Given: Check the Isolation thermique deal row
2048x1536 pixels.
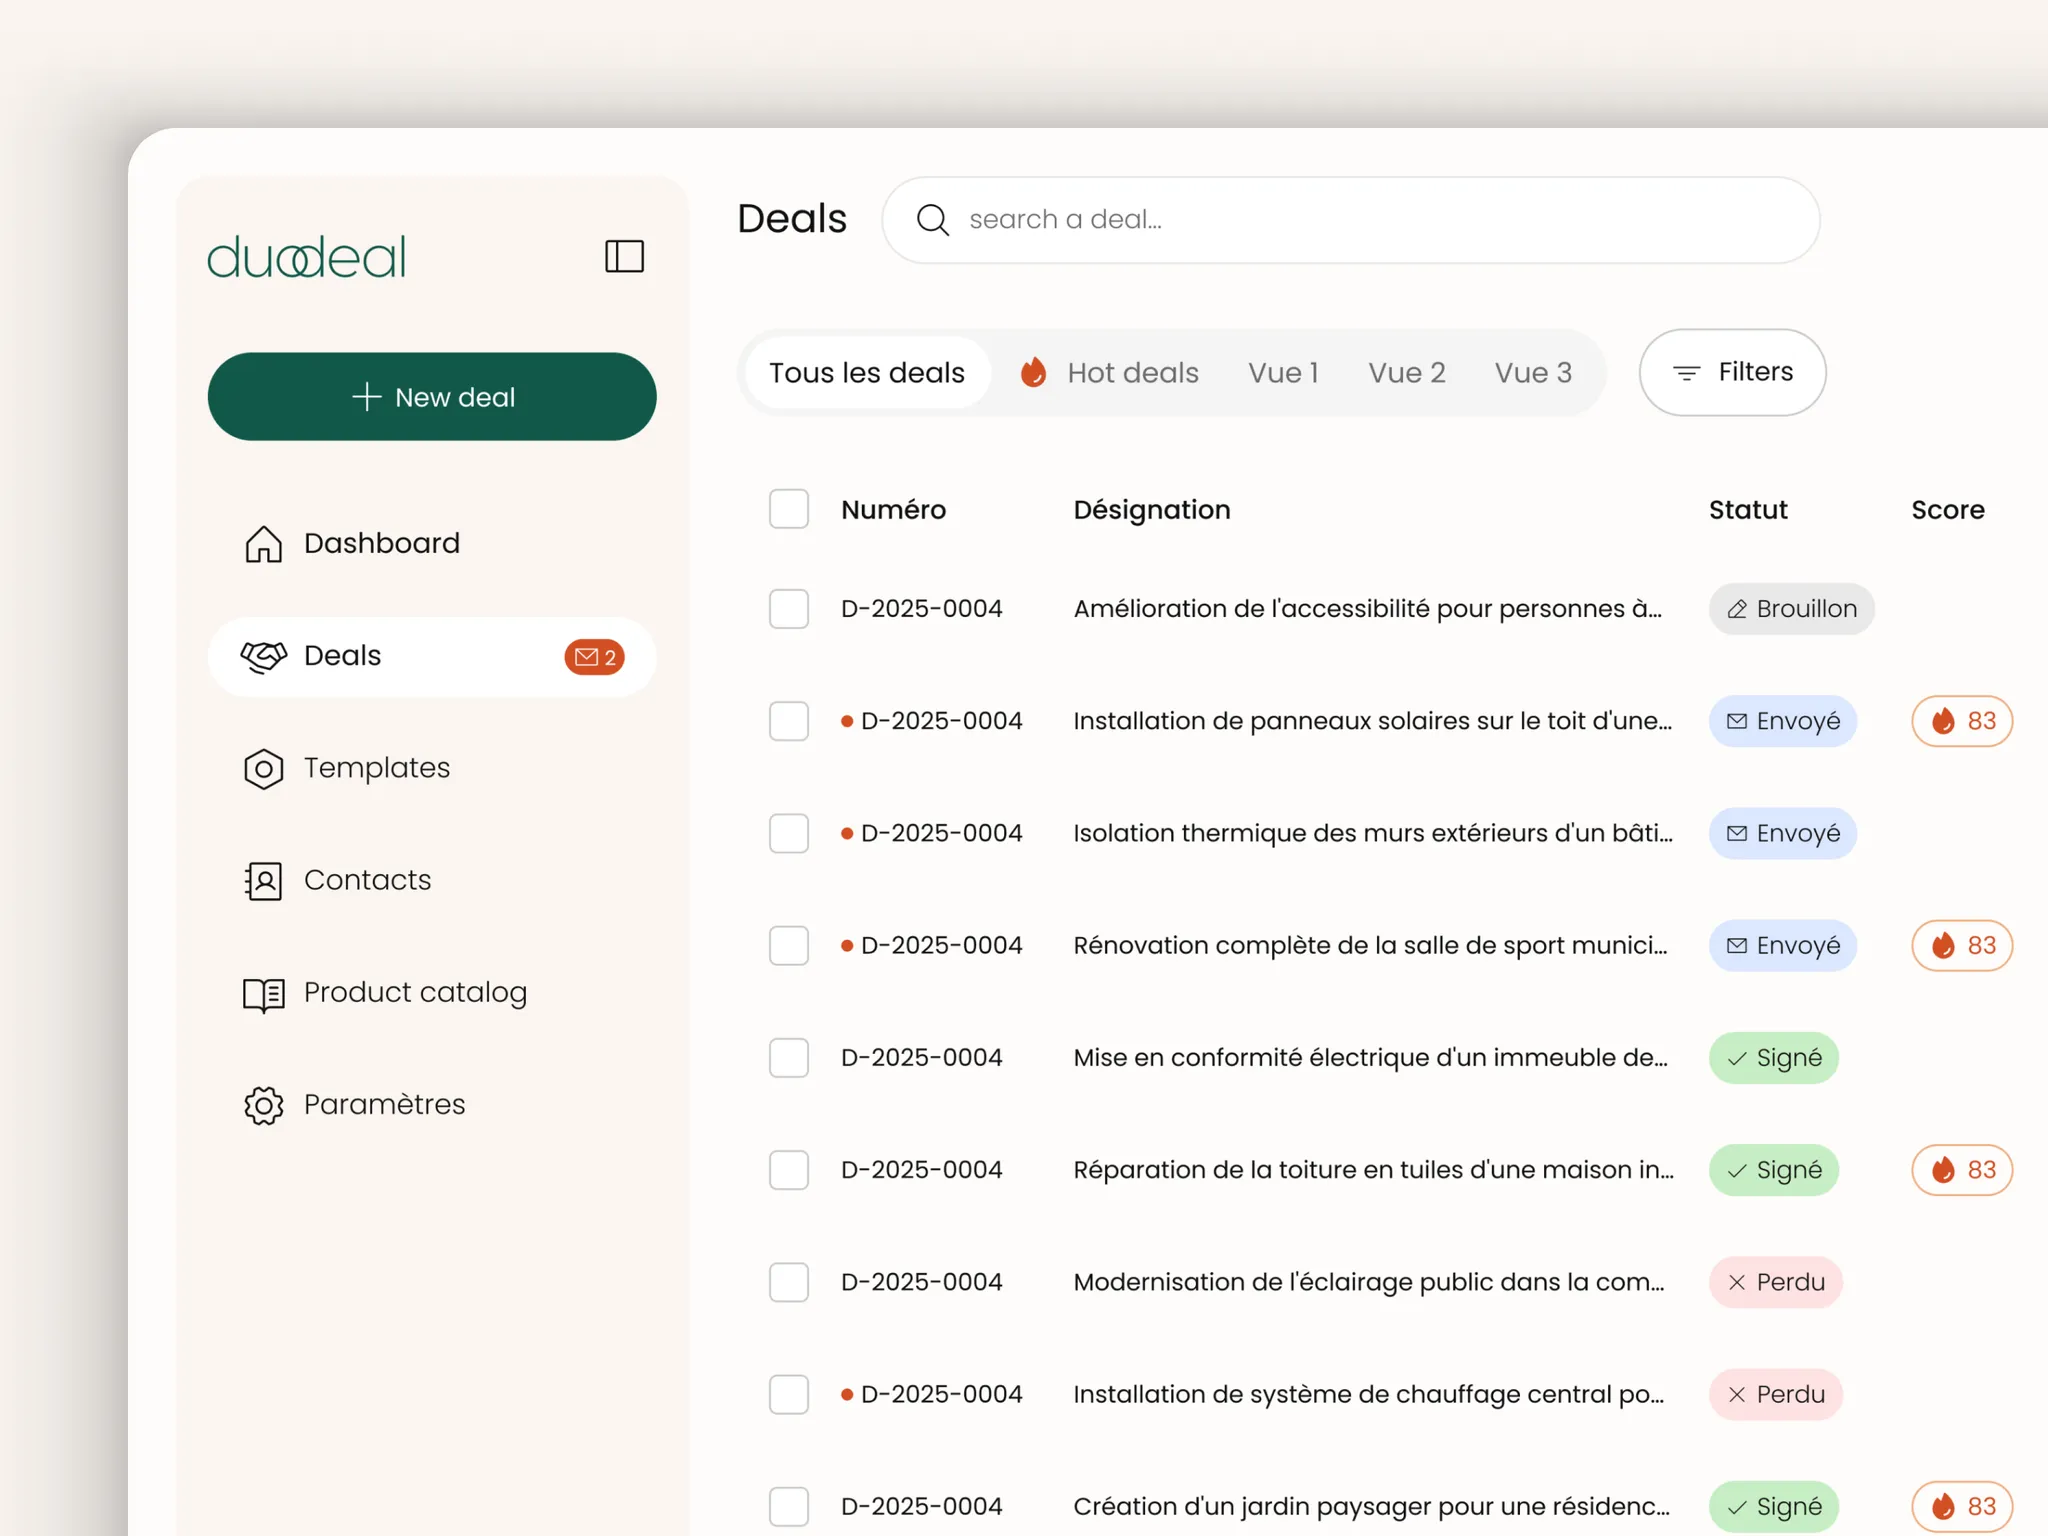Looking at the screenshot, I should click(789, 833).
